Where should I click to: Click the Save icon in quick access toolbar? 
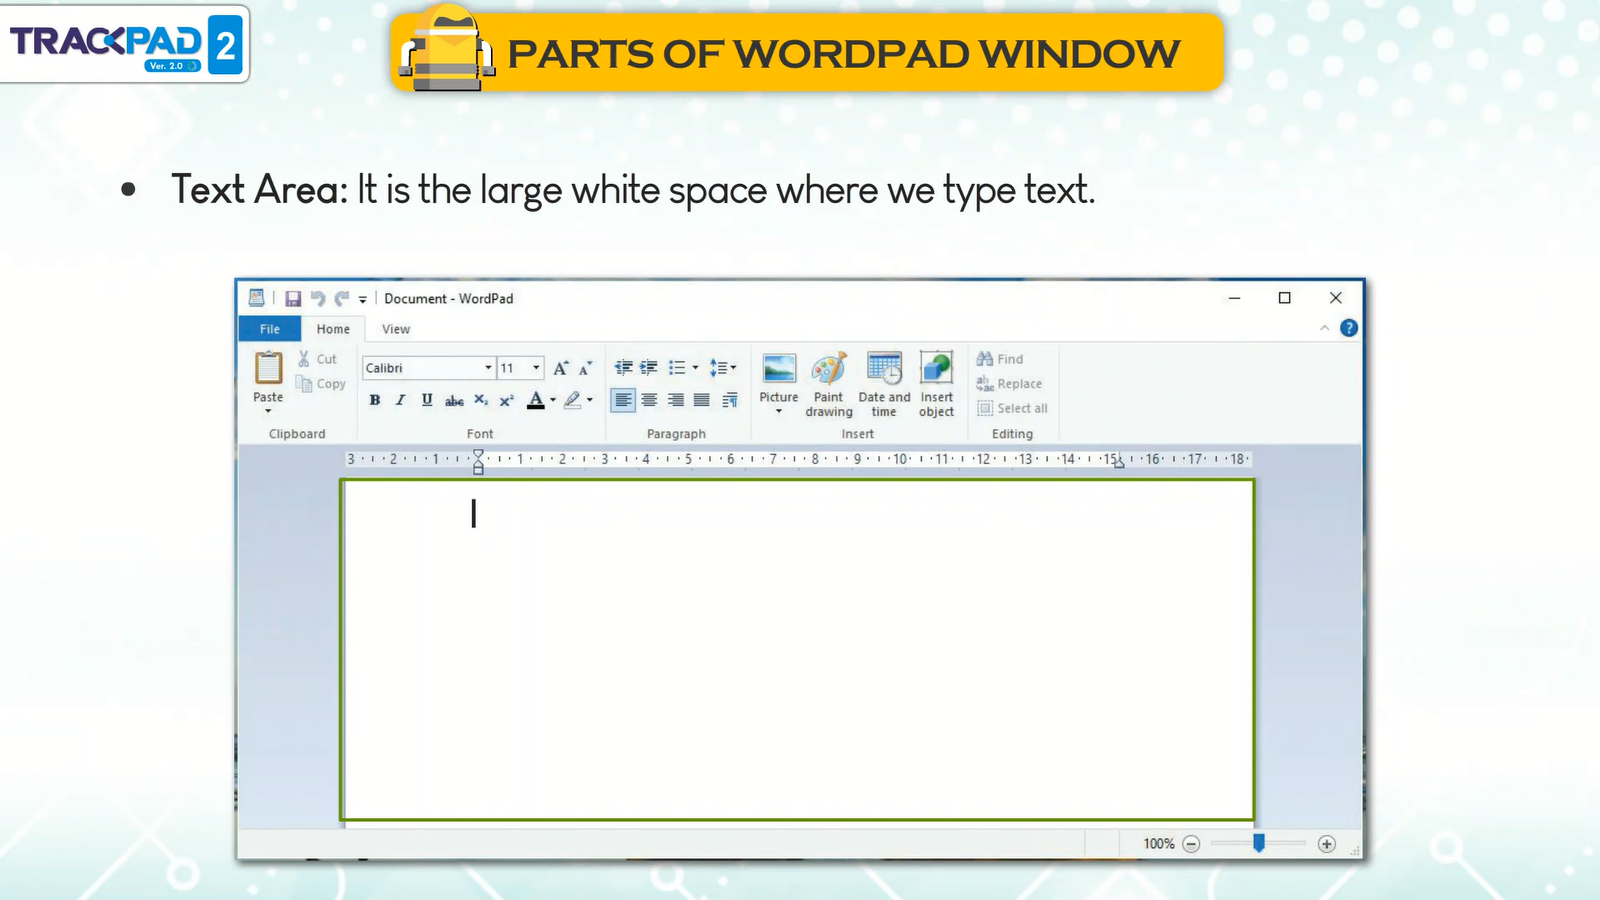tap(293, 298)
